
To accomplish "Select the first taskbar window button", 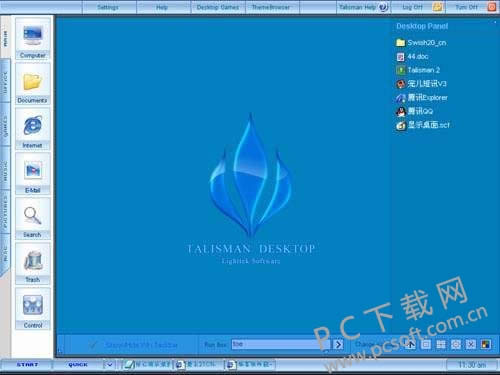I will point(147,365).
